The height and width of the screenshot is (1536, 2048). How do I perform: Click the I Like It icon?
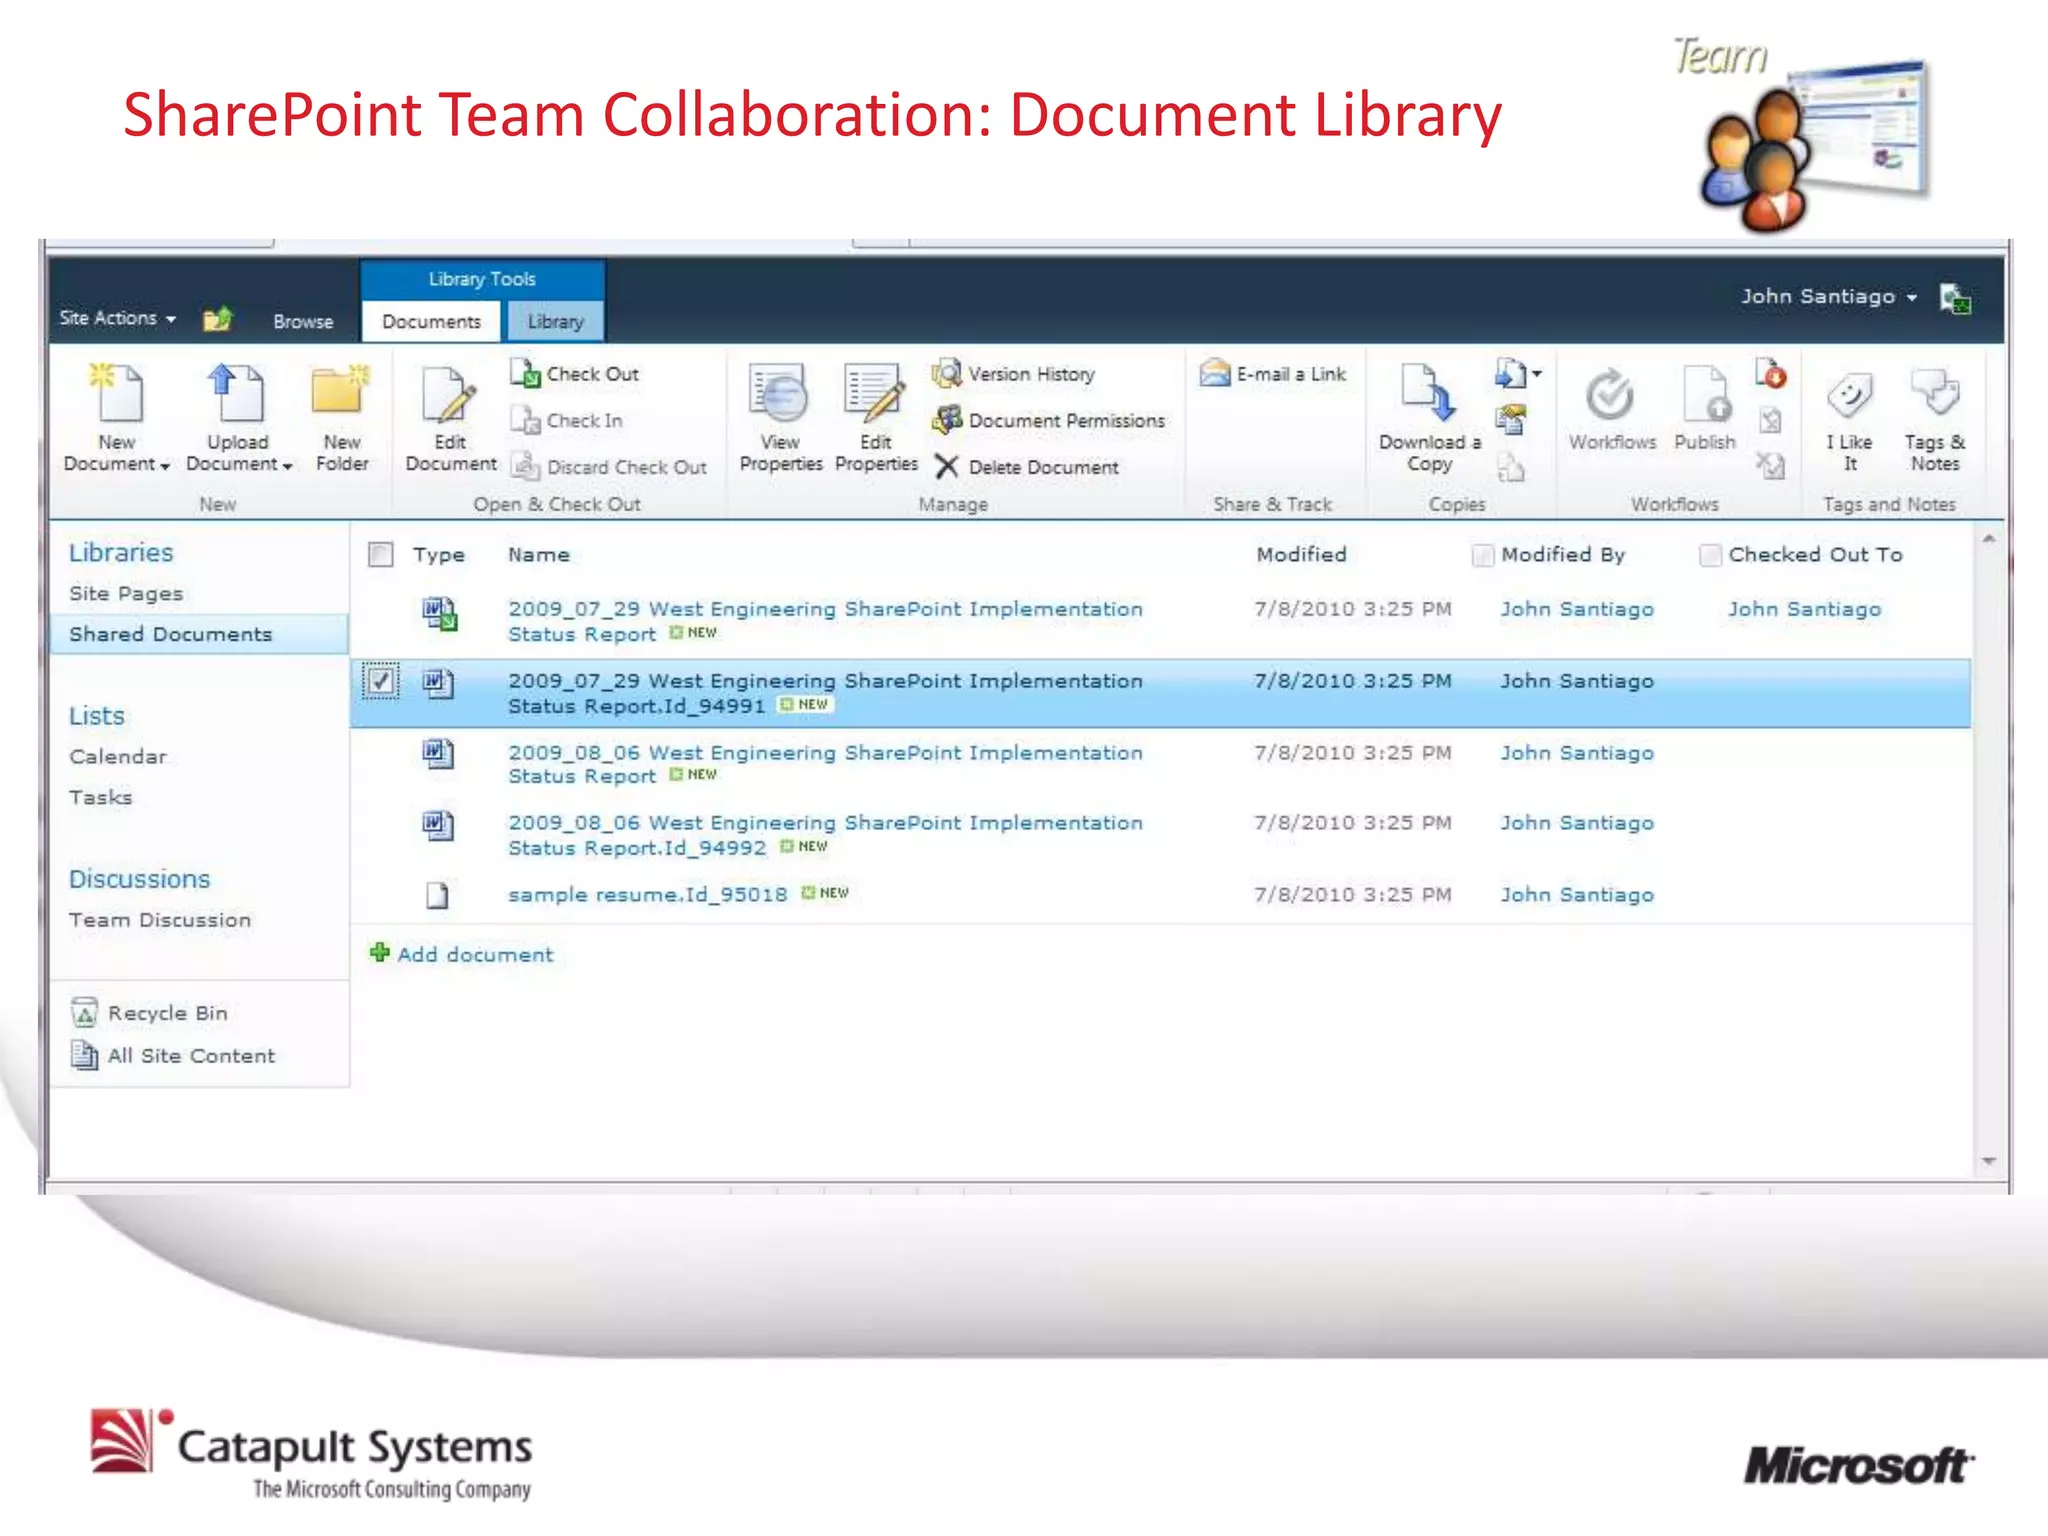[x=1849, y=395]
